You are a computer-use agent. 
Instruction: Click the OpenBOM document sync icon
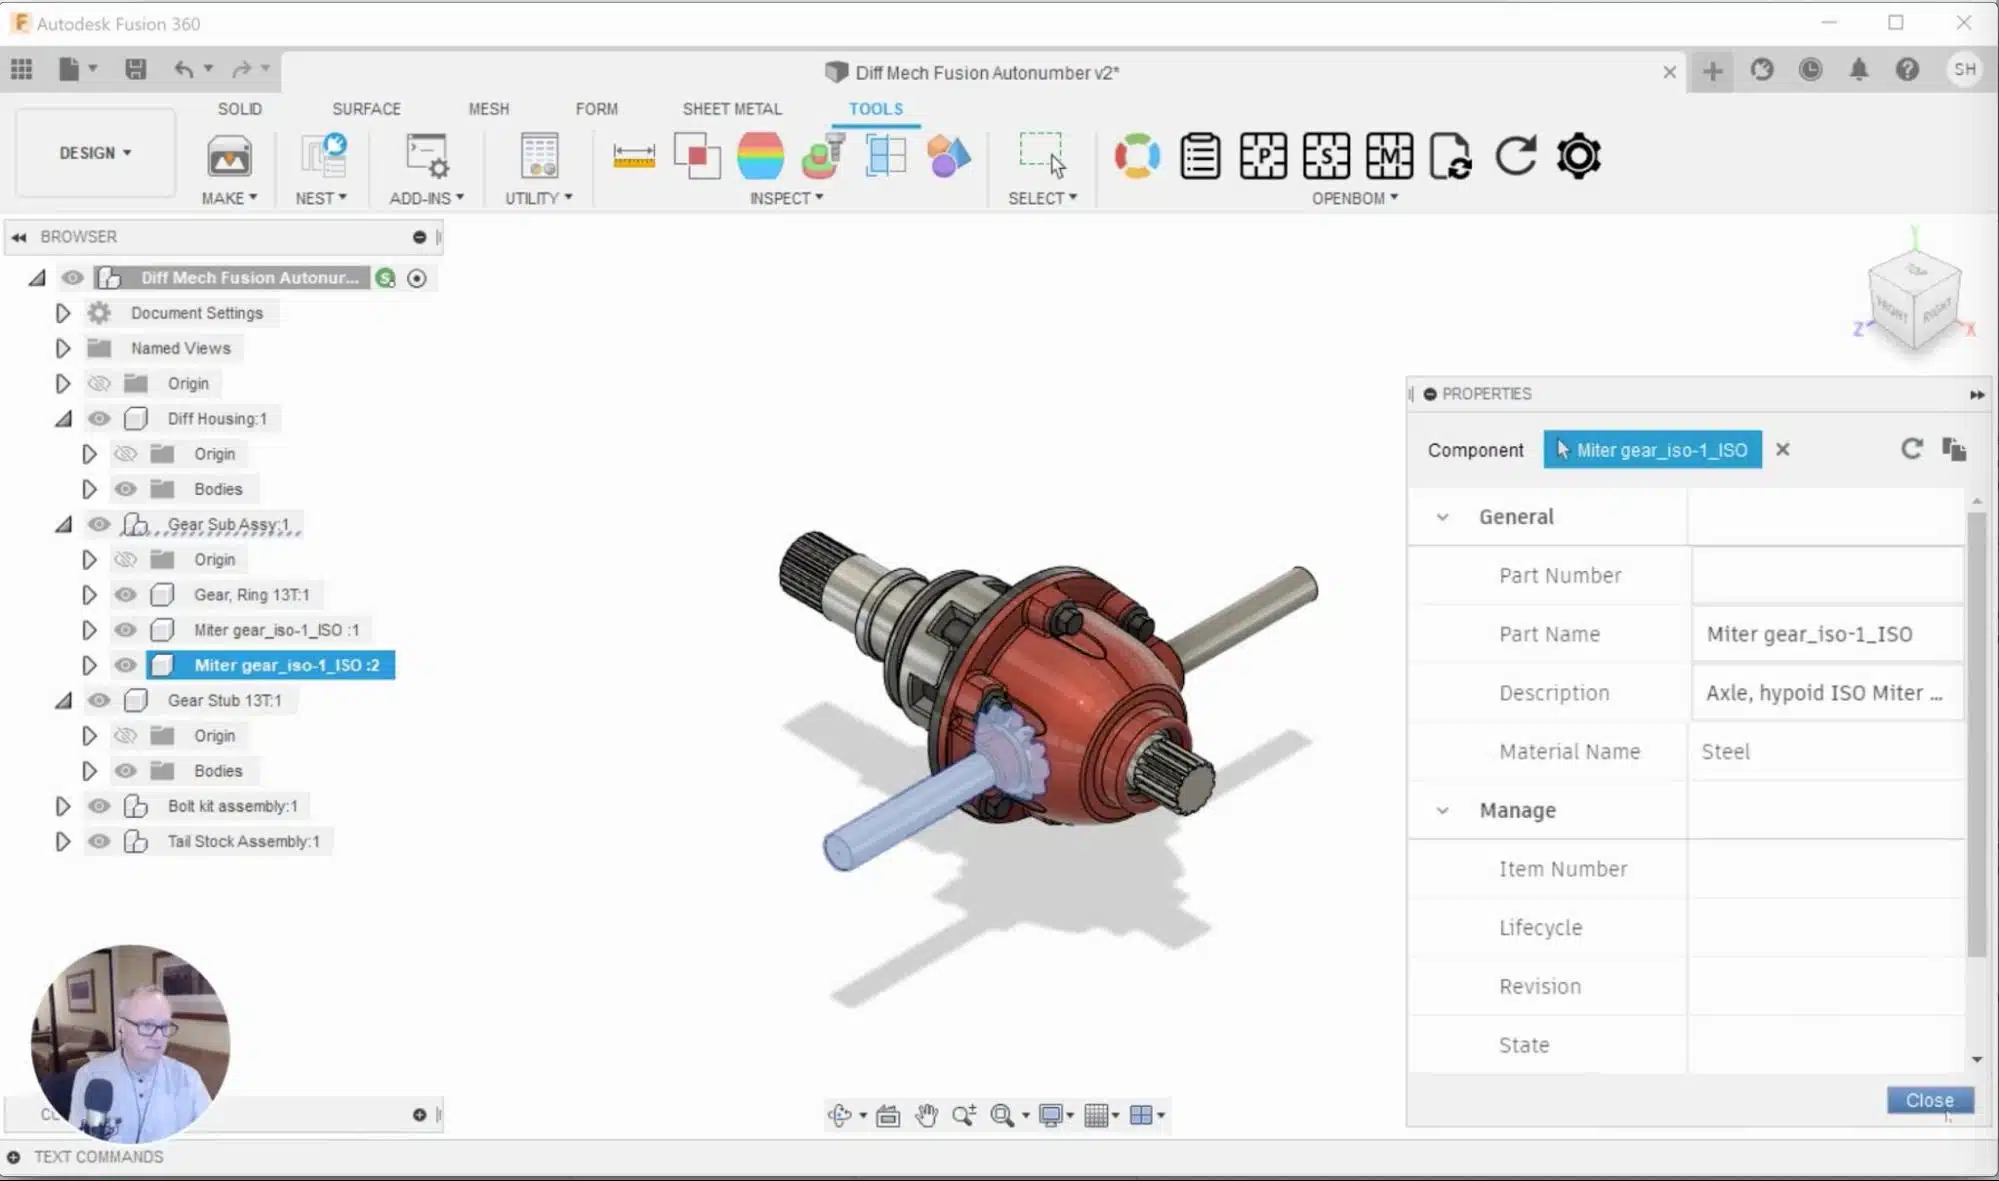(1451, 156)
